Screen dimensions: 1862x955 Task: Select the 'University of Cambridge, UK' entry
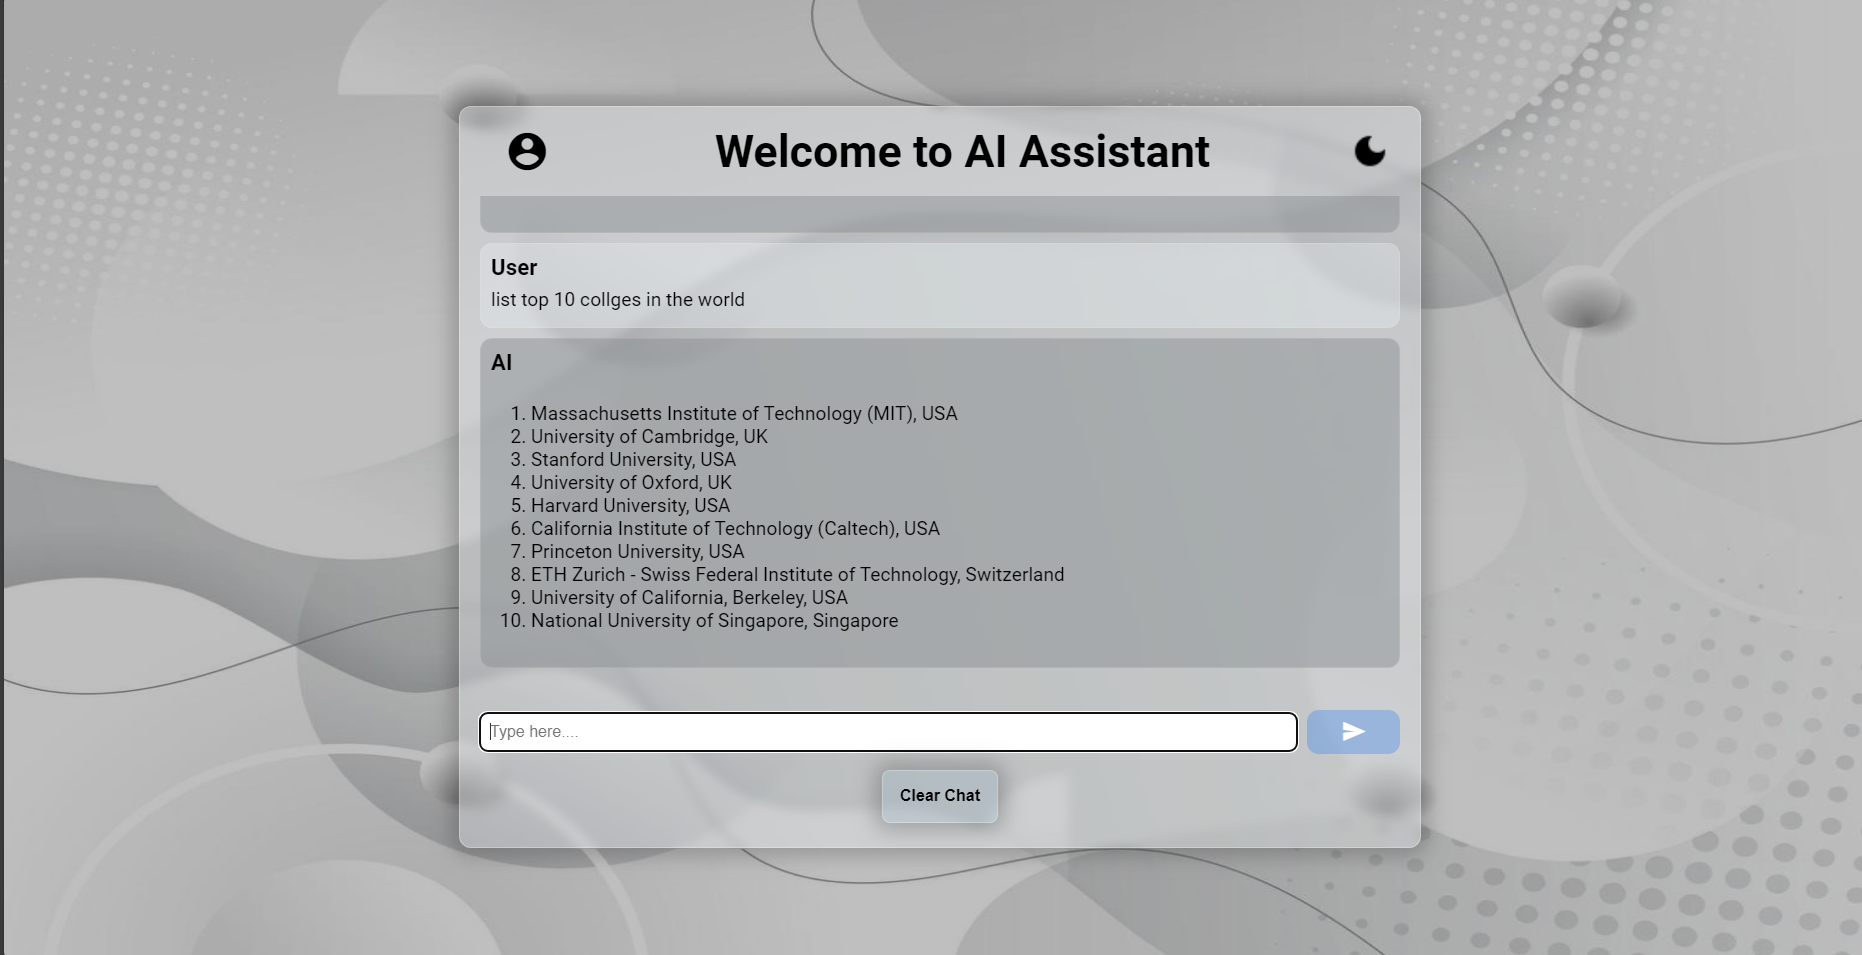649,437
